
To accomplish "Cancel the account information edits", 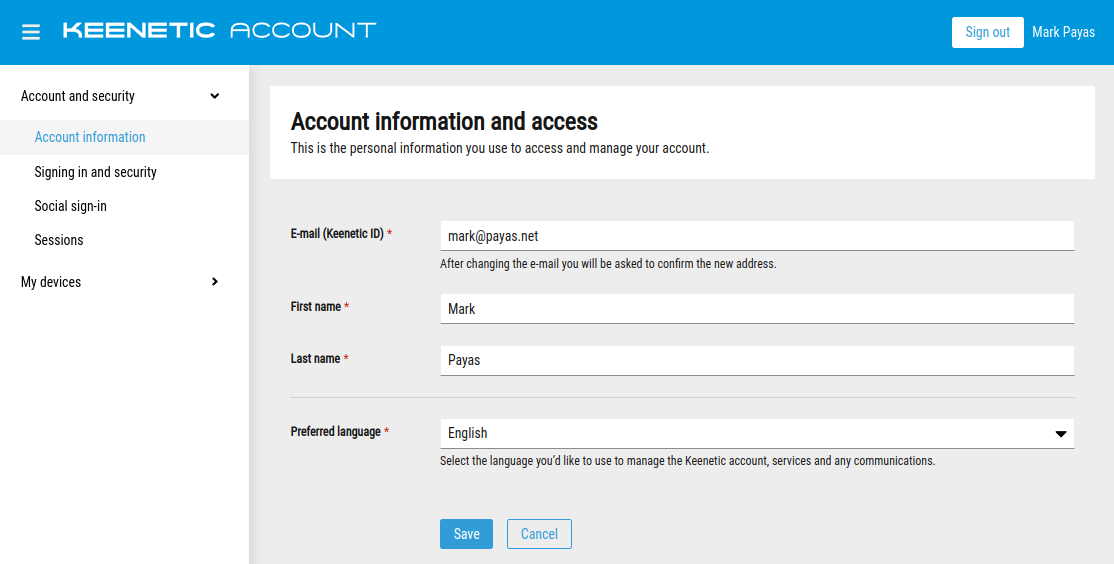I will 539,534.
